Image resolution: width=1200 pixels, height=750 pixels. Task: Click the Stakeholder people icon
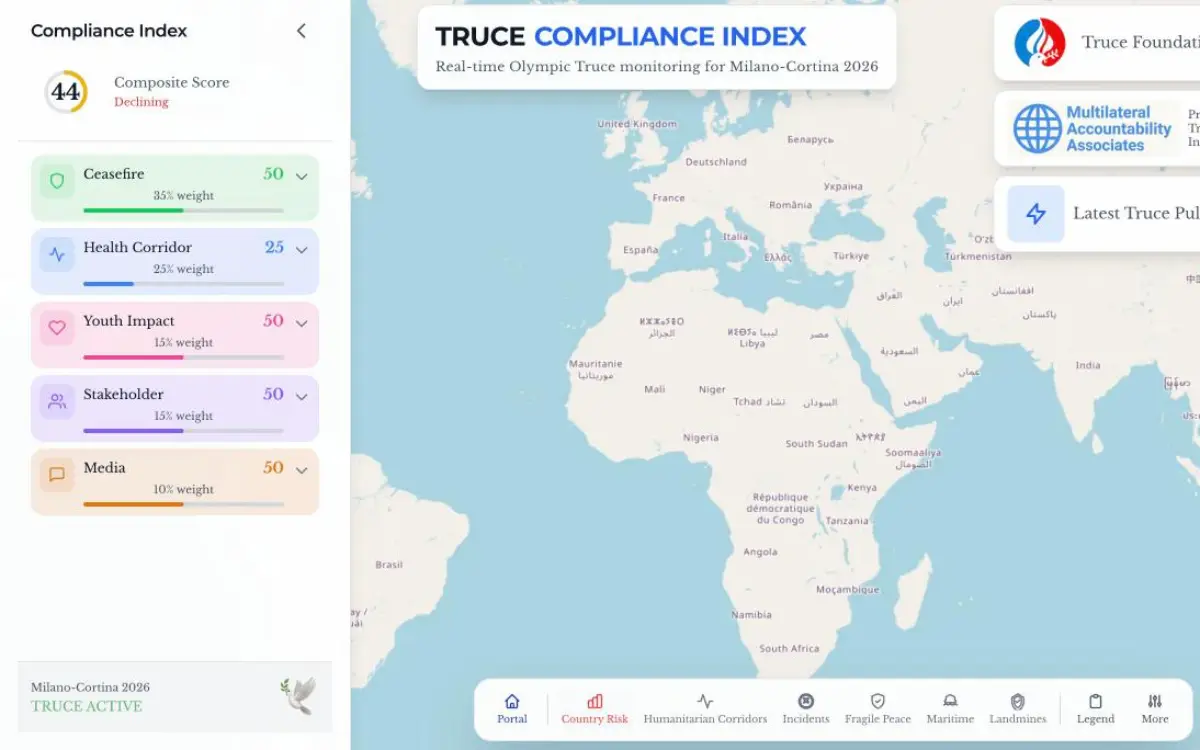click(57, 401)
